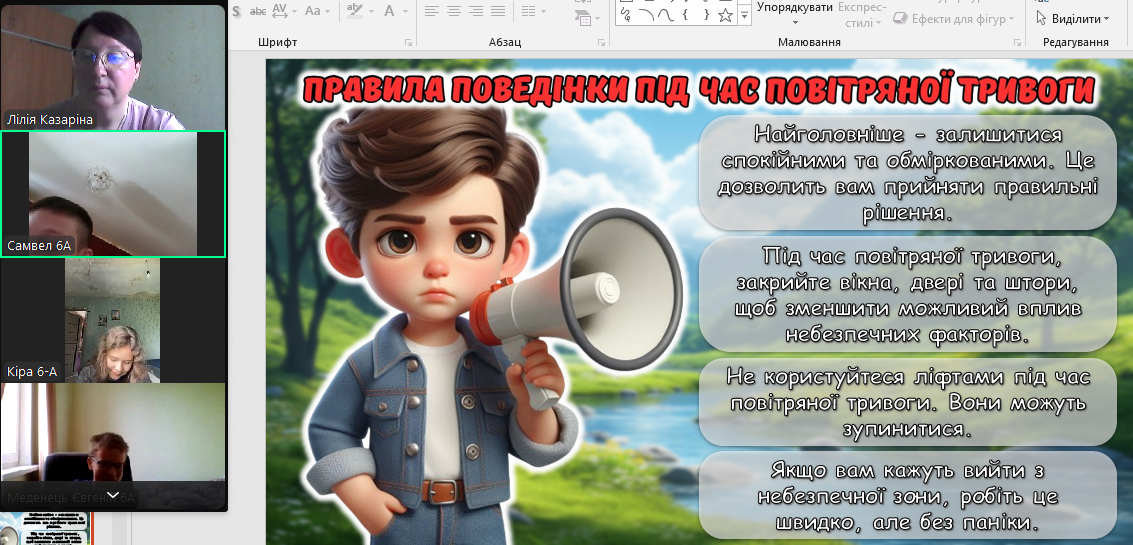Image resolution: width=1133 pixels, height=545 pixels.
Task: Toggle text shadow formatting
Action: [x=236, y=11]
